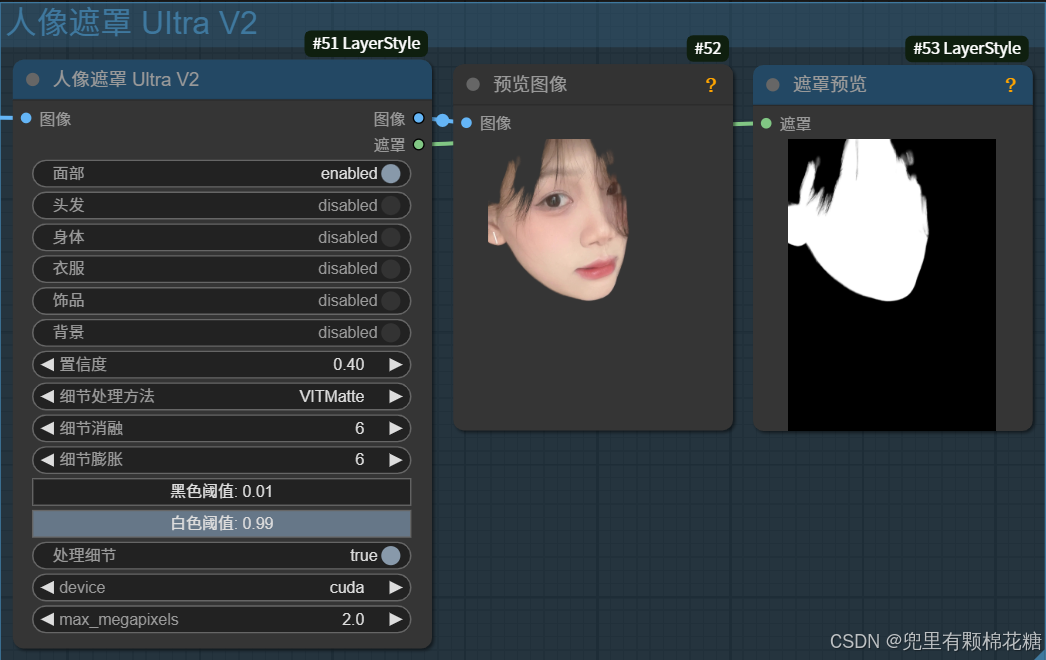The height and width of the screenshot is (660, 1046).
Task: Click 图像 input port on 预览图像 node
Action: click(466, 123)
